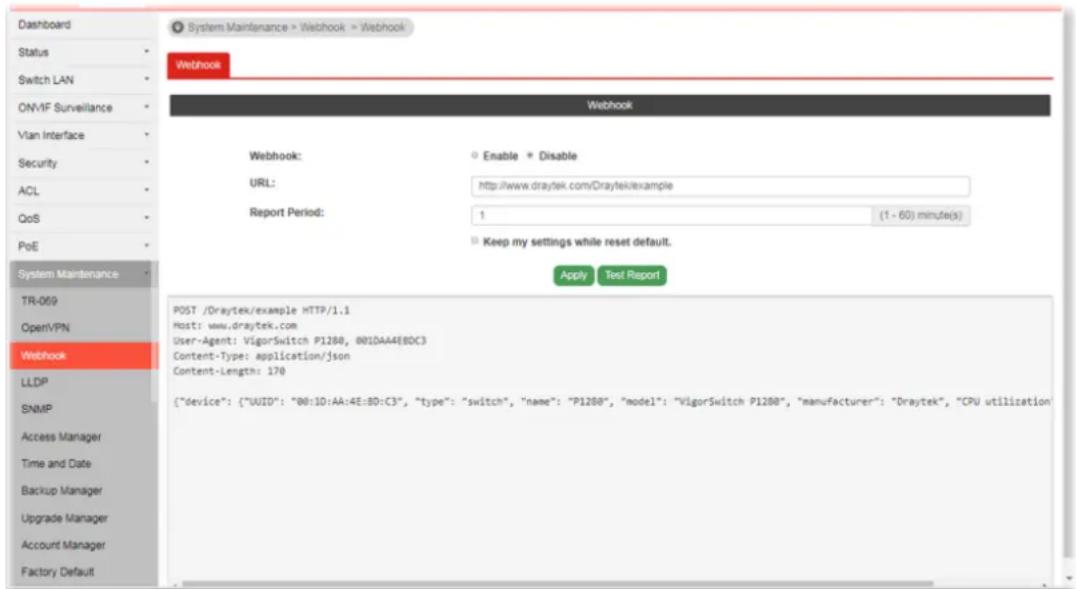The width and height of the screenshot is (1076, 589).
Task: Click the sidebar vertical scrollbar
Action: click(x=154, y=331)
